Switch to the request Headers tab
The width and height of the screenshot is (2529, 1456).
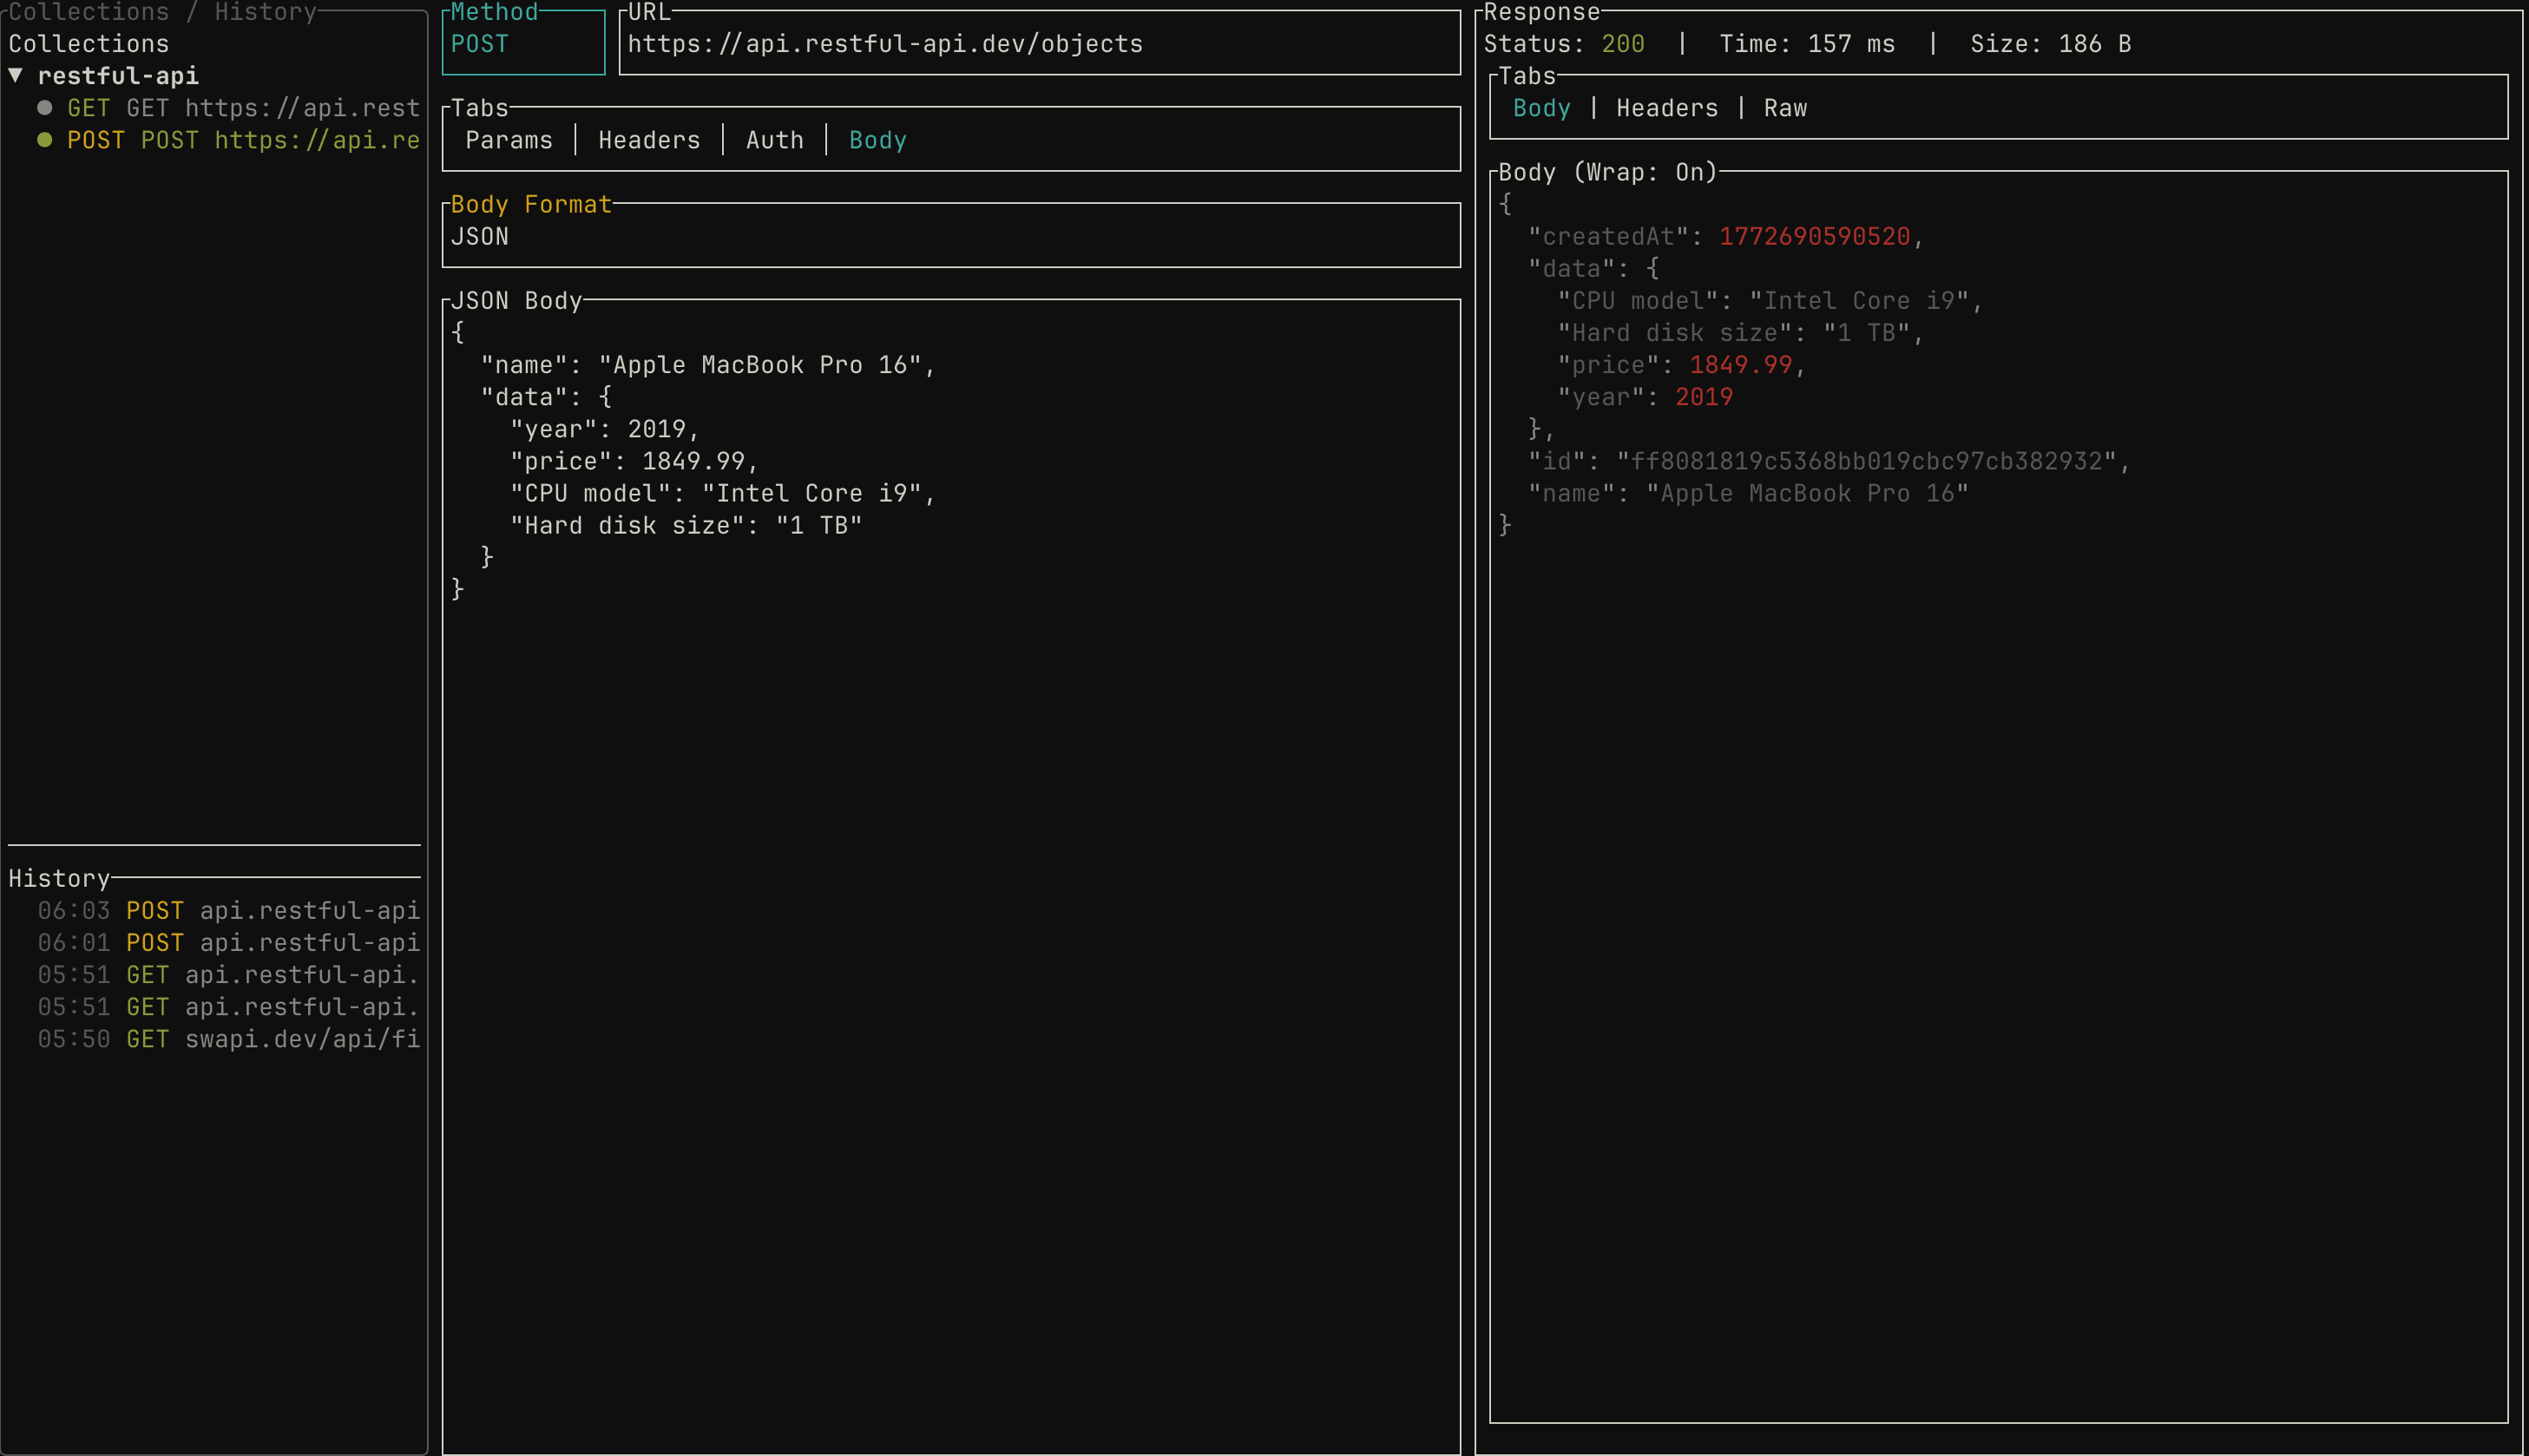(649, 140)
